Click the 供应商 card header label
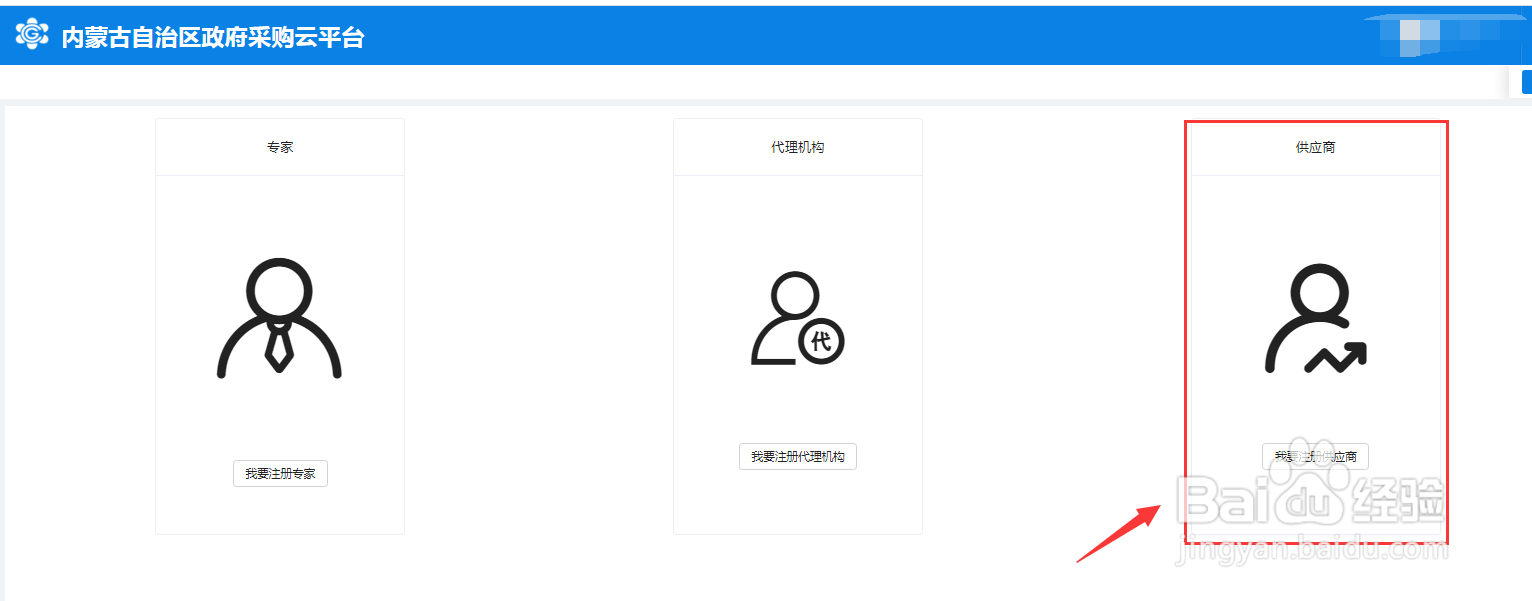The height and width of the screenshot is (601, 1532). click(x=1315, y=146)
